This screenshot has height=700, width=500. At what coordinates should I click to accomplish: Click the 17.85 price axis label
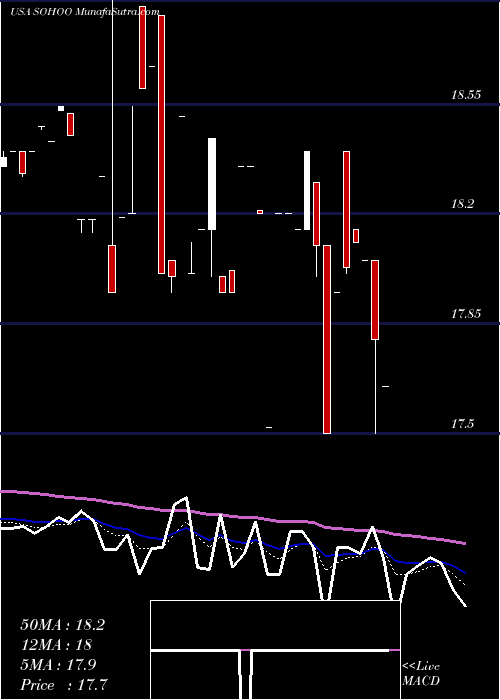[x=466, y=314]
